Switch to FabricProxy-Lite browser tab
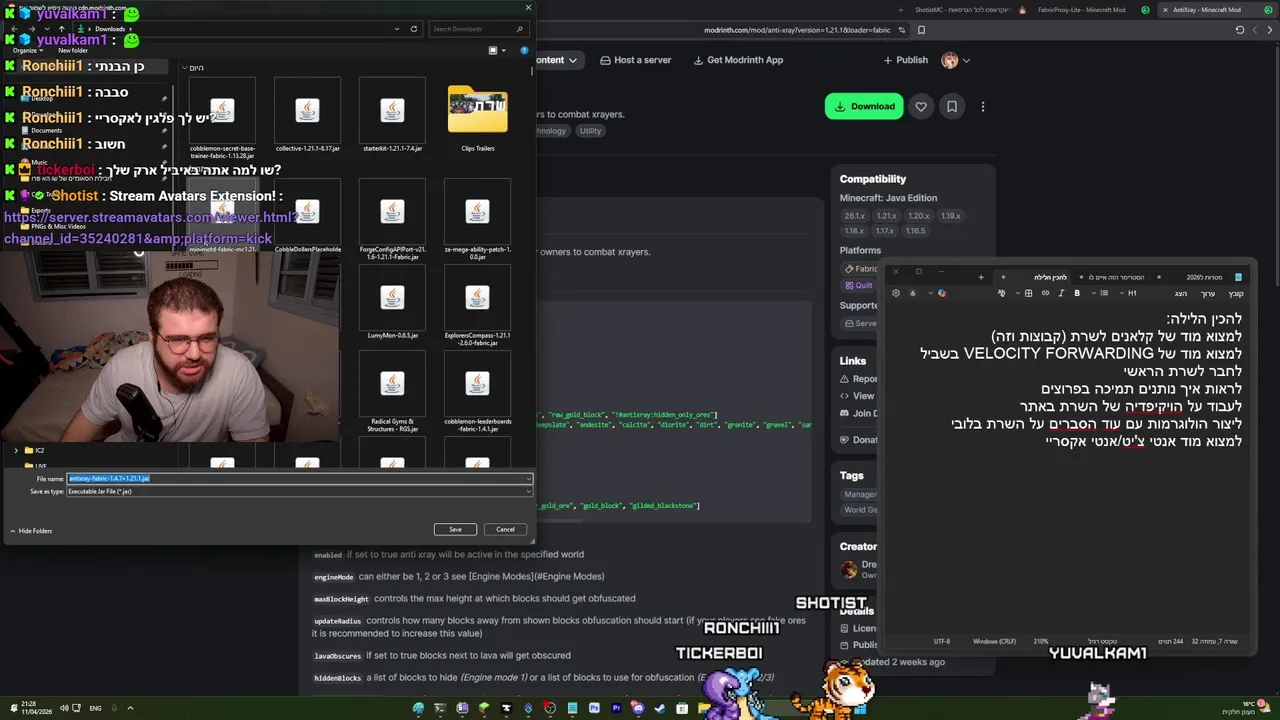The height and width of the screenshot is (720, 1280). [x=1088, y=10]
